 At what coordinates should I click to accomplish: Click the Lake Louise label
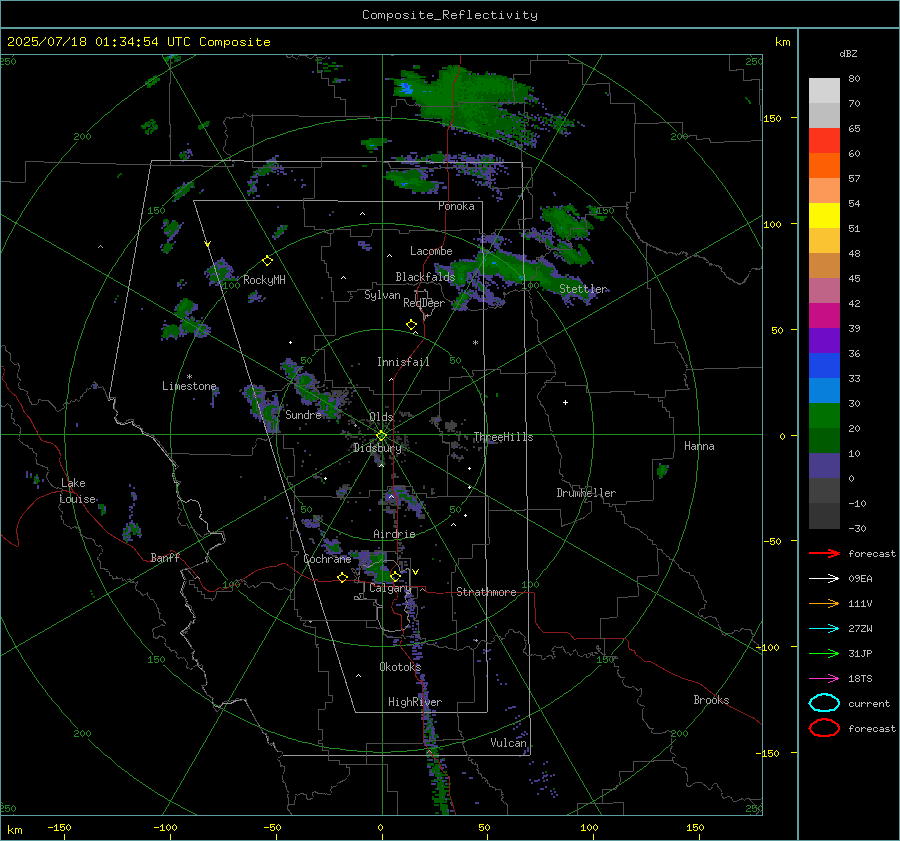point(77,491)
